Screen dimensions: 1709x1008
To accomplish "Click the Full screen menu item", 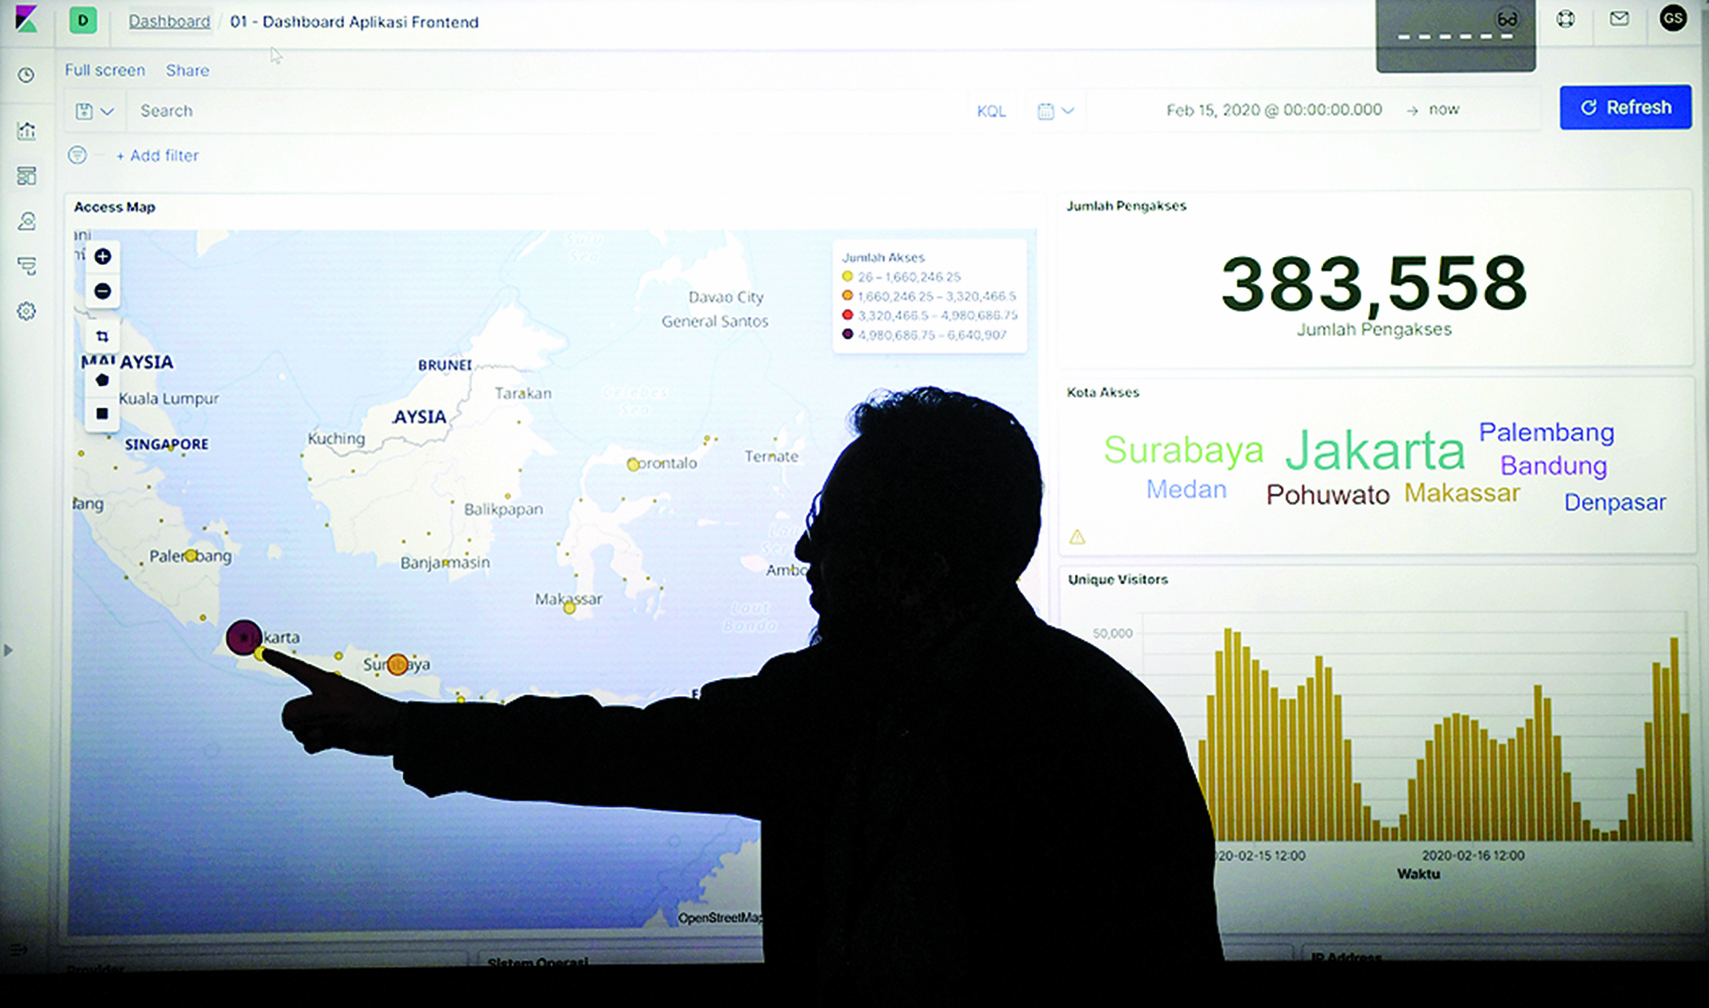I will click(x=105, y=70).
